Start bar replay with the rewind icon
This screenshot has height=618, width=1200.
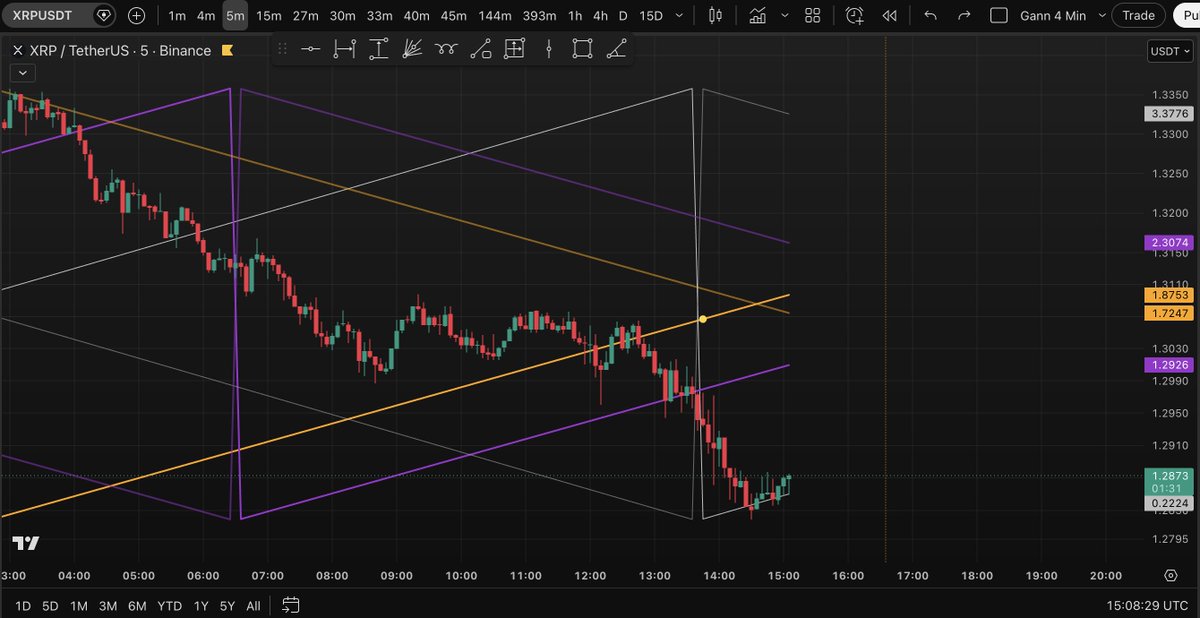click(888, 15)
